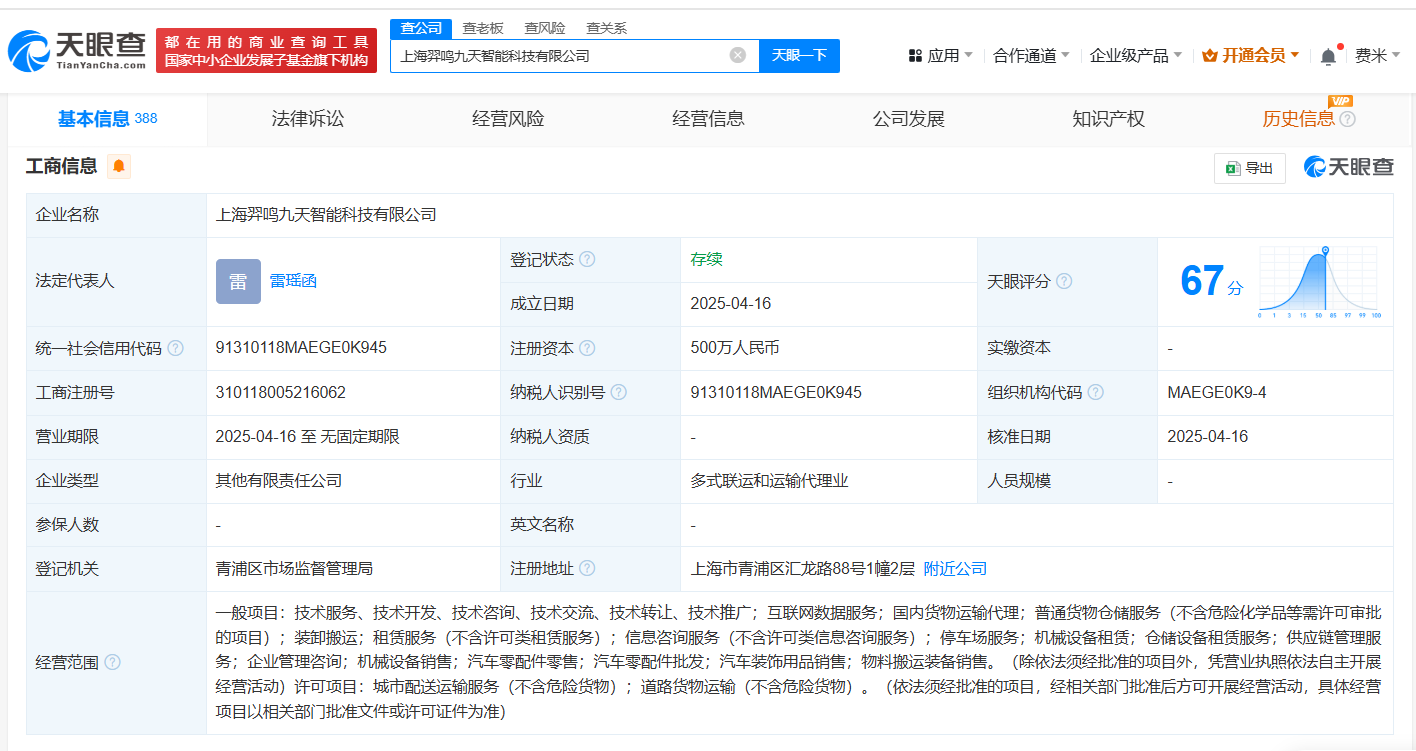The image size is (1416, 751).
Task: Clear the search box with the X icon
Action: click(x=738, y=56)
